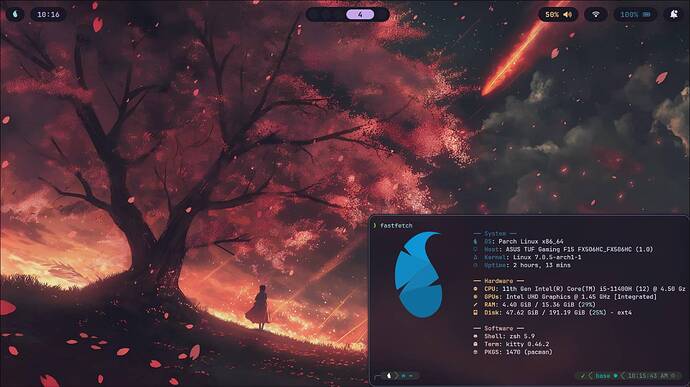Click the PKGS package icon
The width and height of the screenshot is (690, 387).
(475, 352)
